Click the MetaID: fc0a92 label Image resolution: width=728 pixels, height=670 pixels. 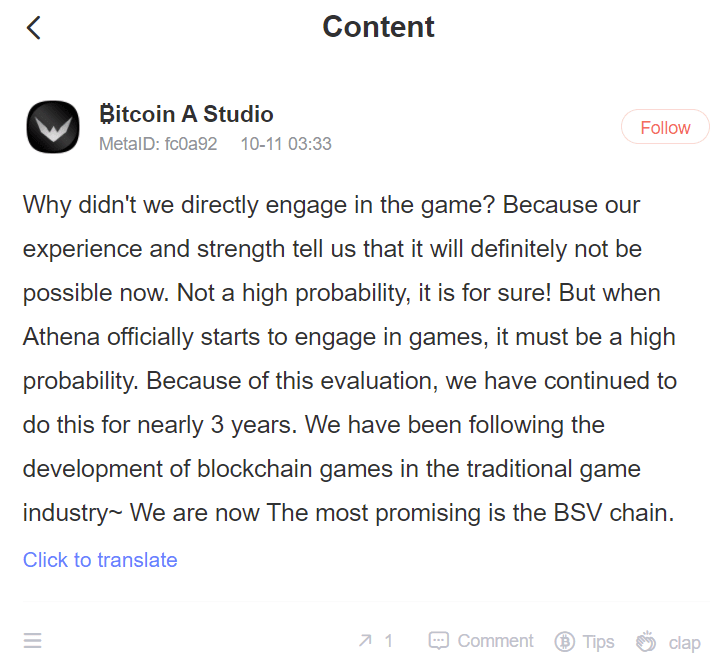pos(158,144)
